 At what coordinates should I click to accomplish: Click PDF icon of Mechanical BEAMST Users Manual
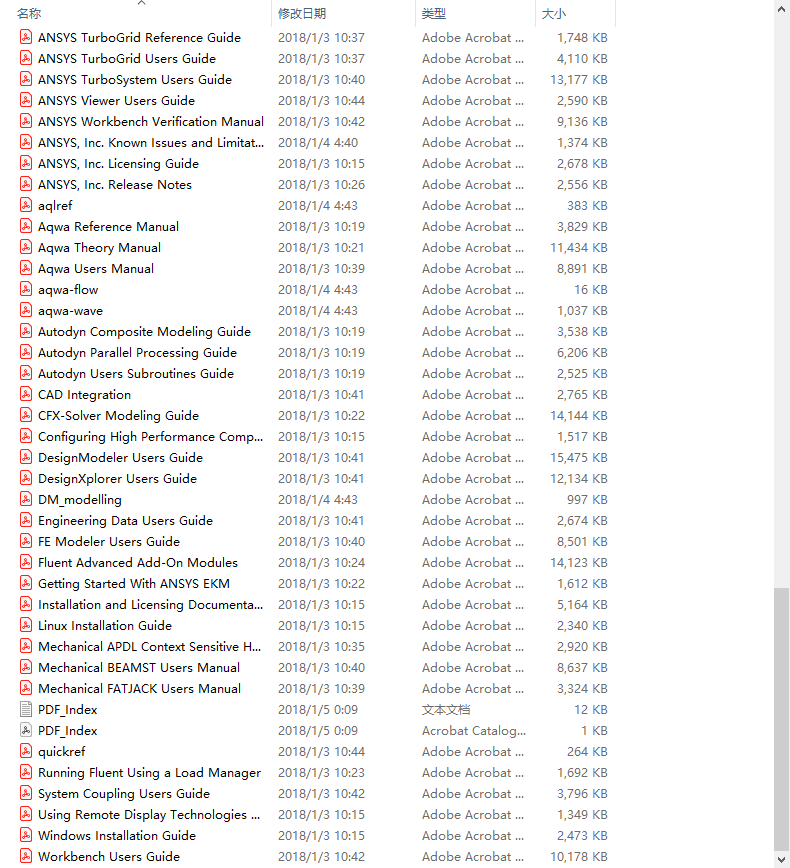point(26,668)
